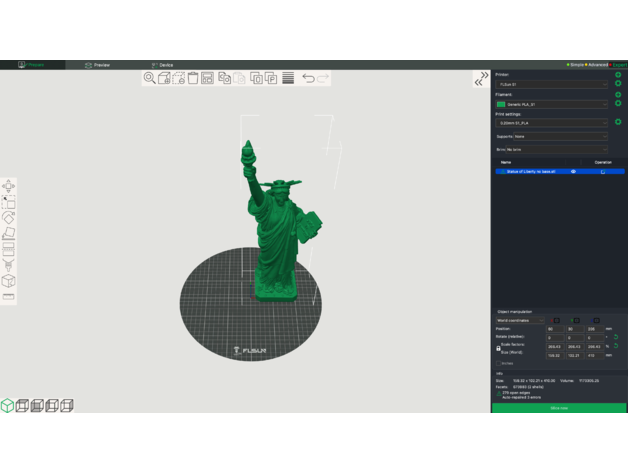
Task: Click the trash can delete icon
Action: tap(192, 78)
